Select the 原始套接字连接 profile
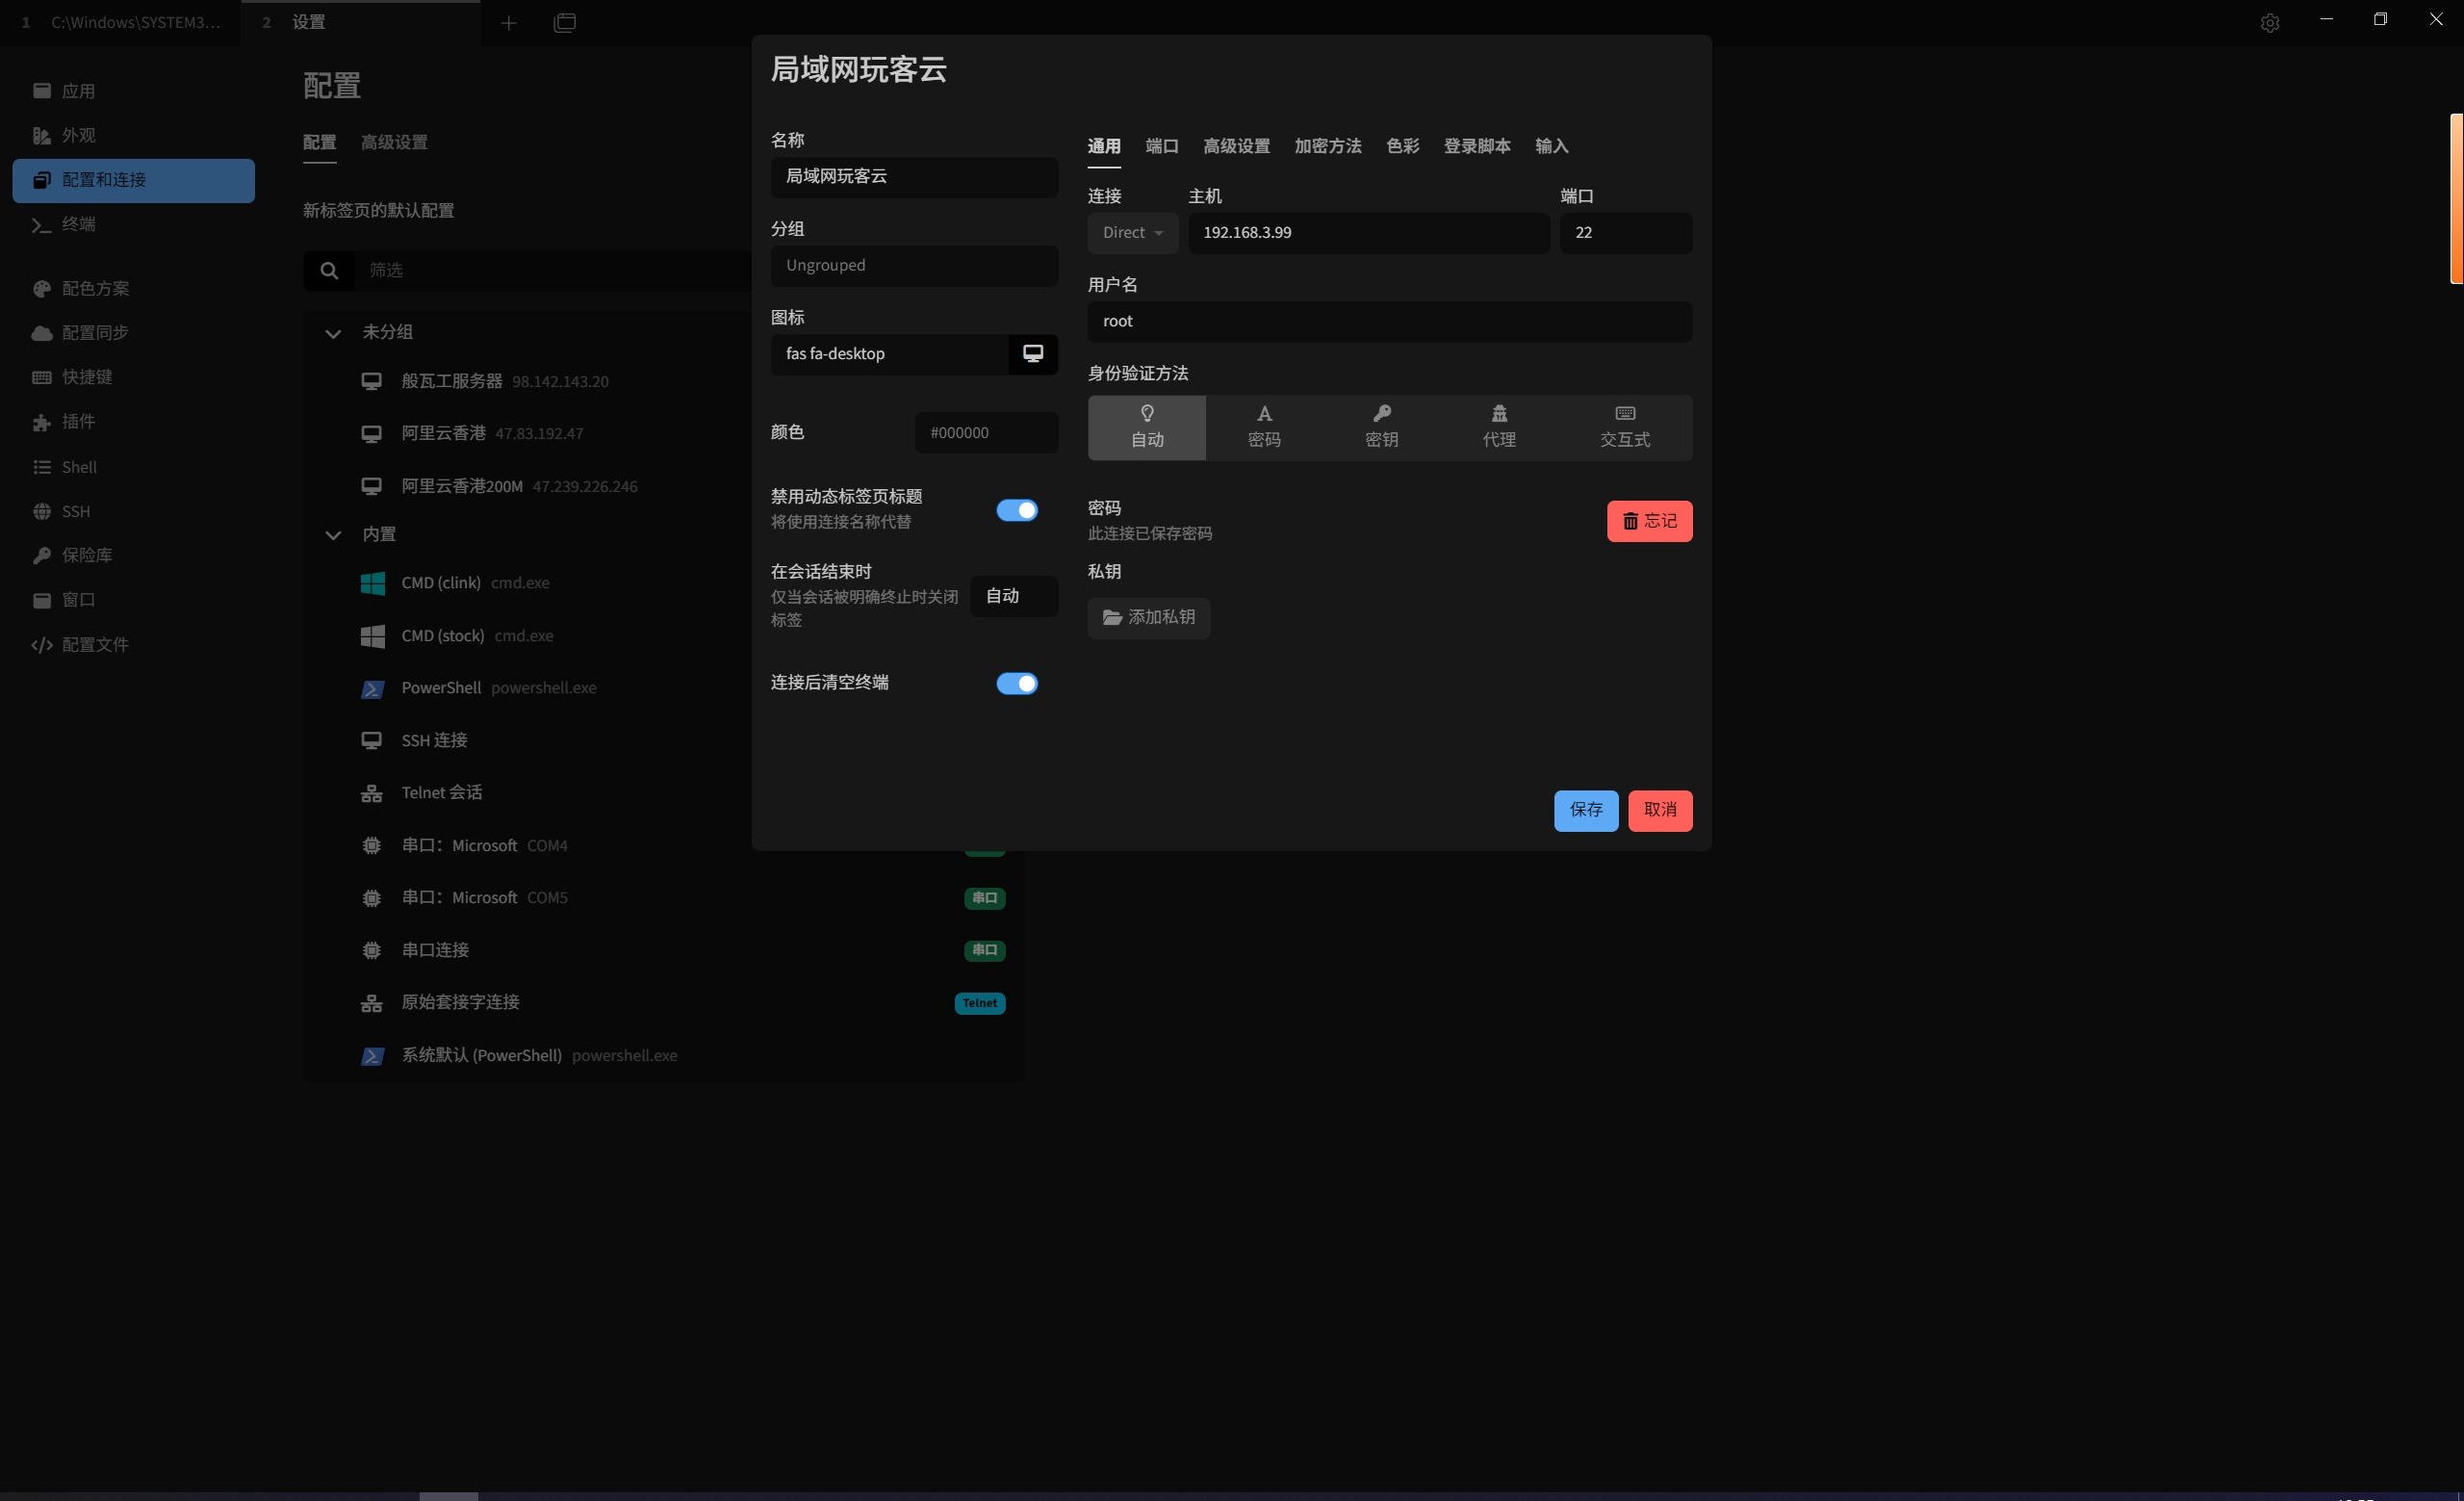 pyautogui.click(x=663, y=1003)
